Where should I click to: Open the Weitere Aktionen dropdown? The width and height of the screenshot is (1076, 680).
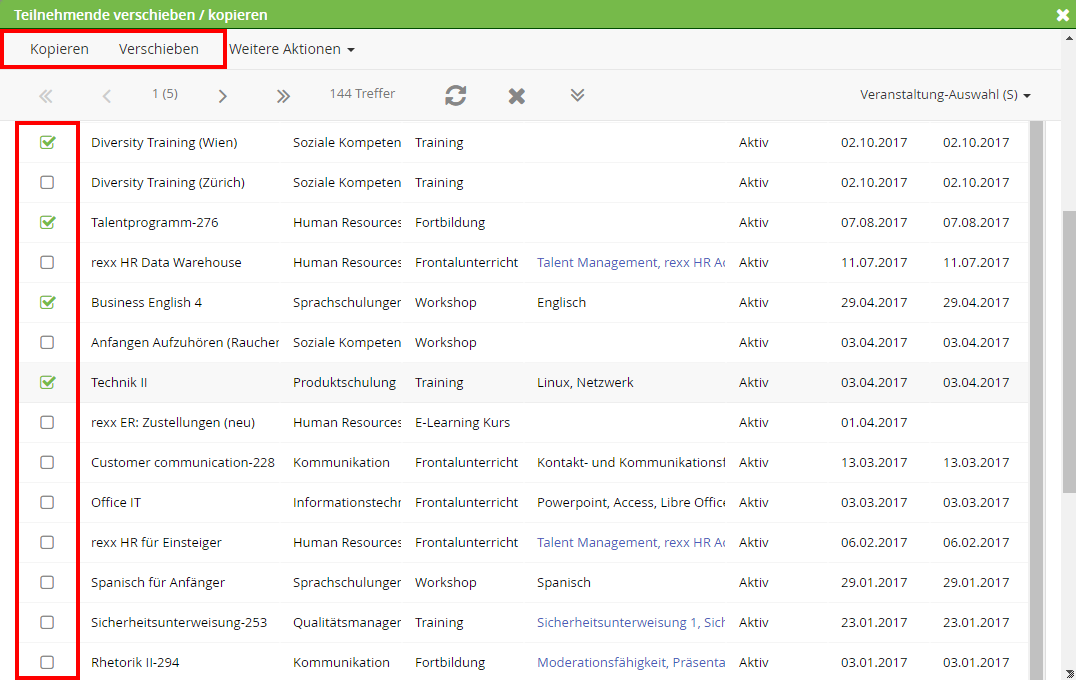(292, 49)
